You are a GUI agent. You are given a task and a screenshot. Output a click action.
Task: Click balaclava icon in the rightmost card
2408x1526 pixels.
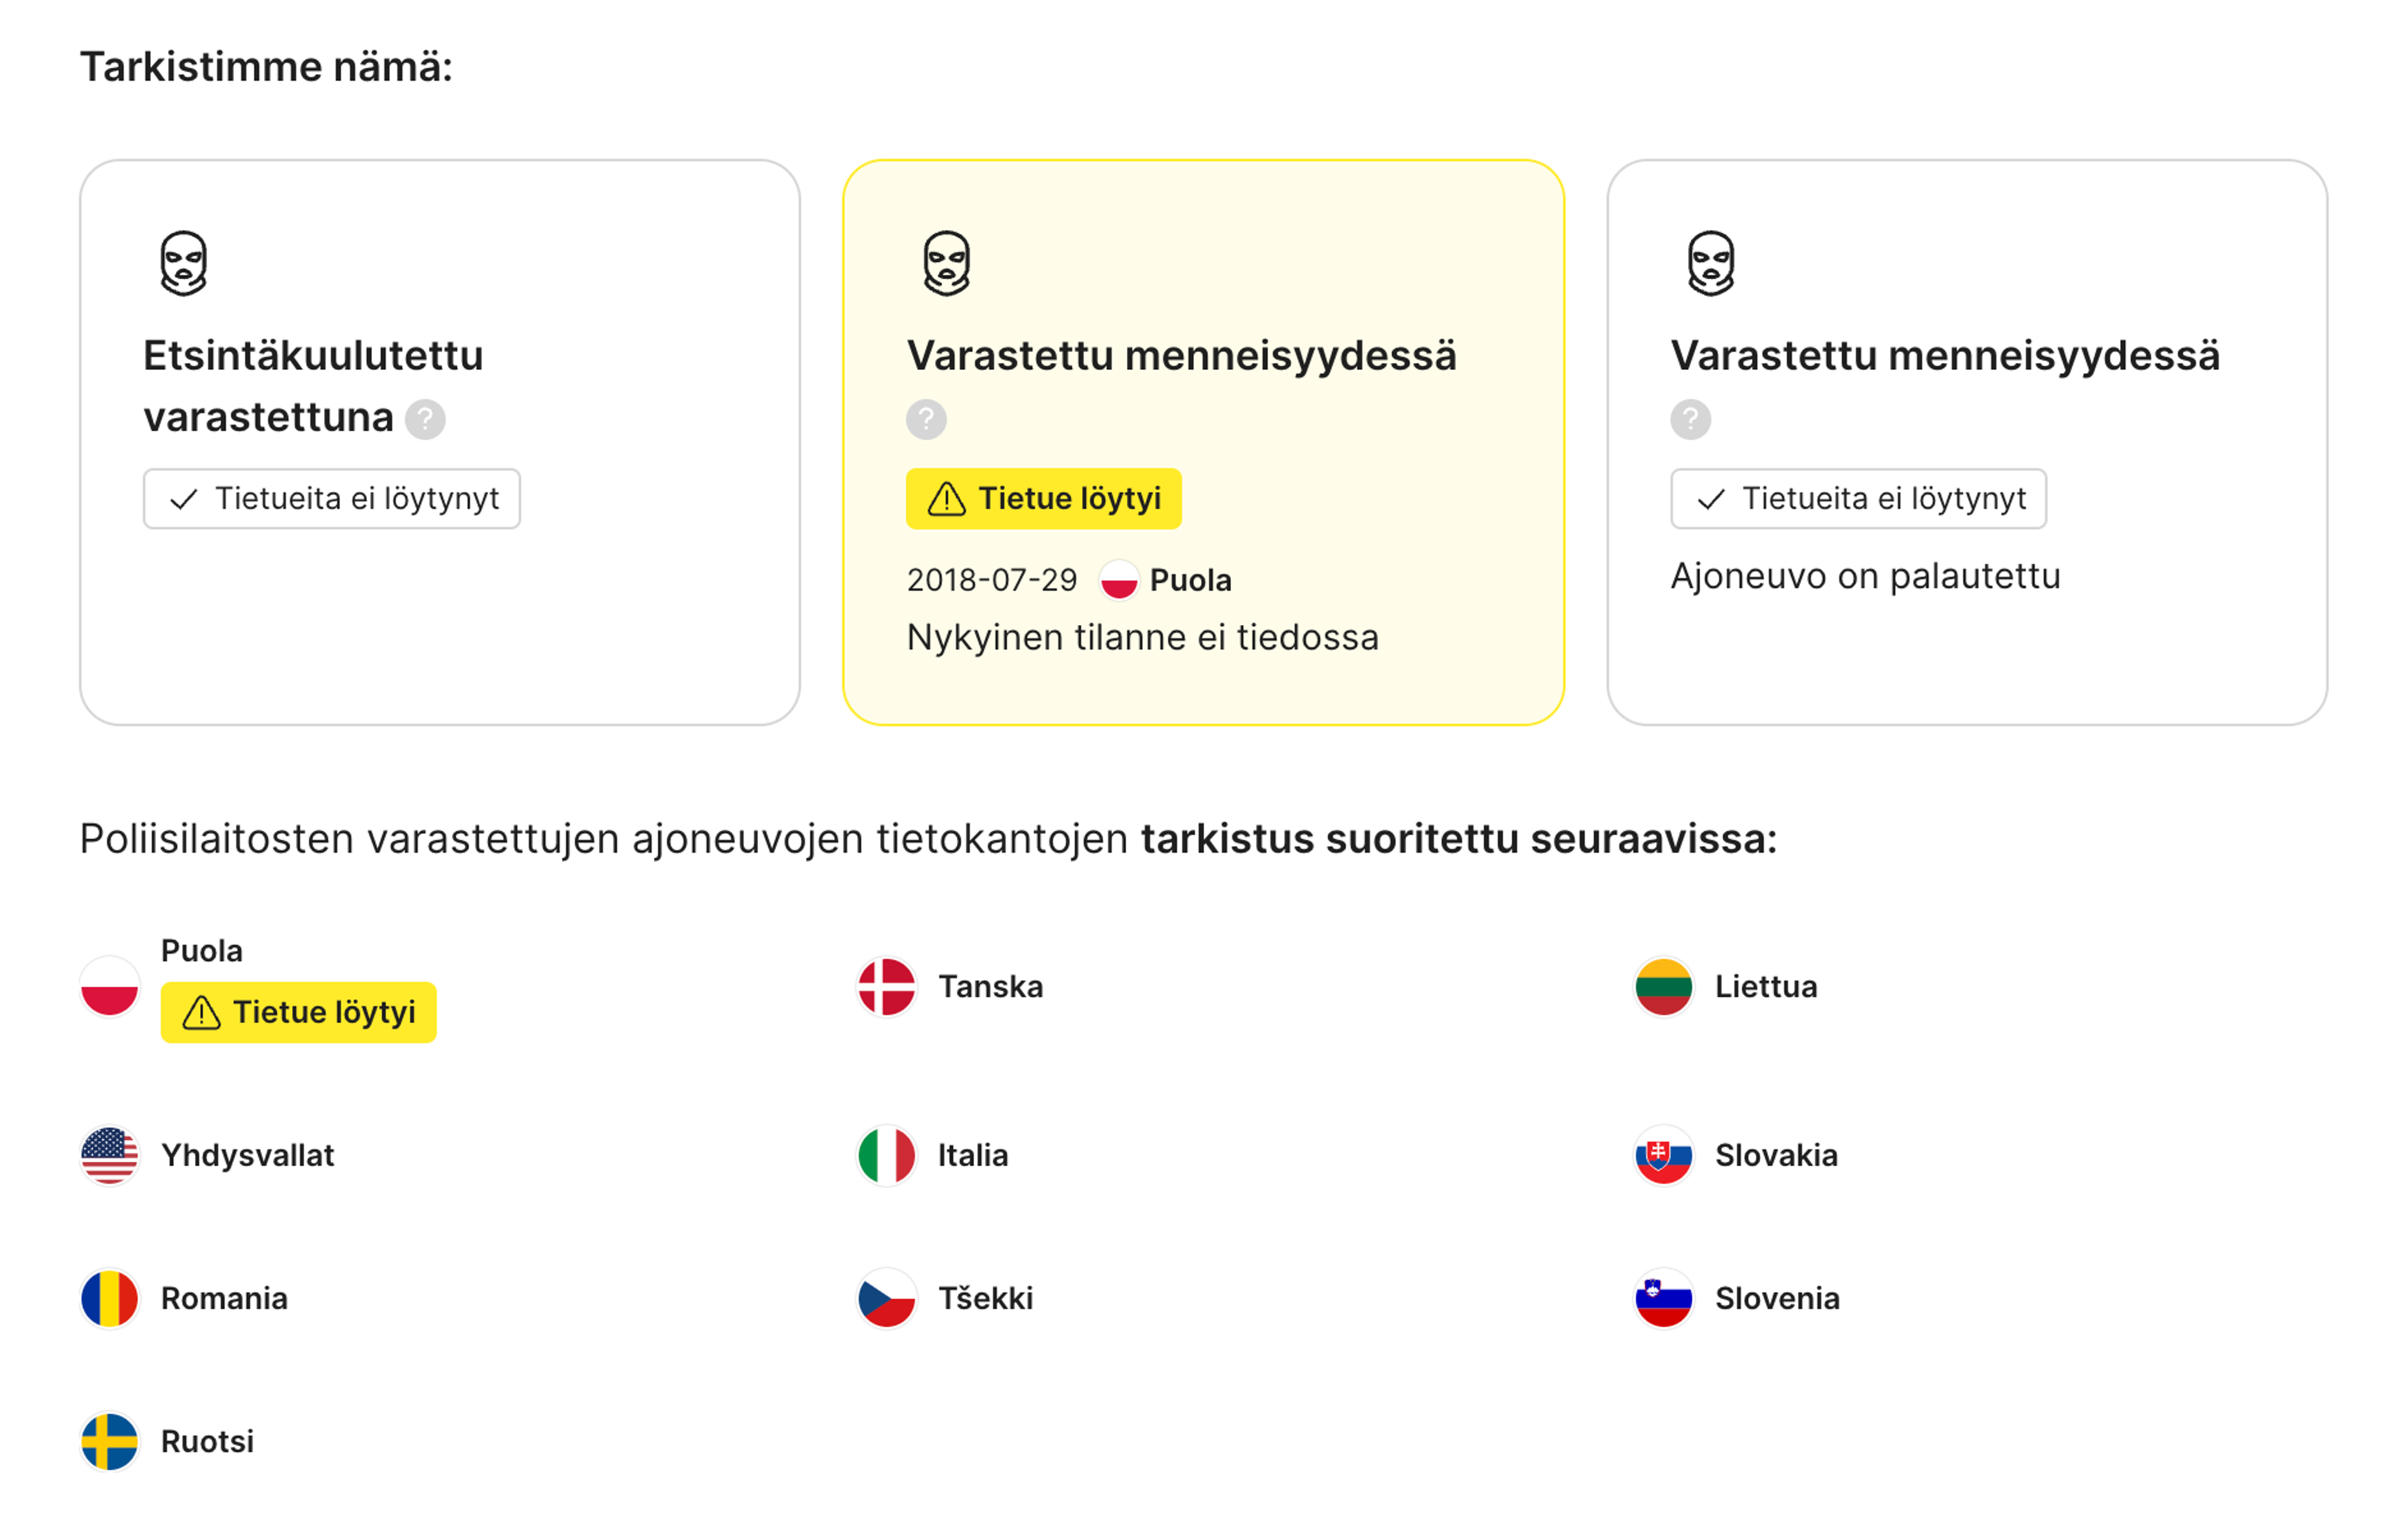pyautogui.click(x=1711, y=264)
